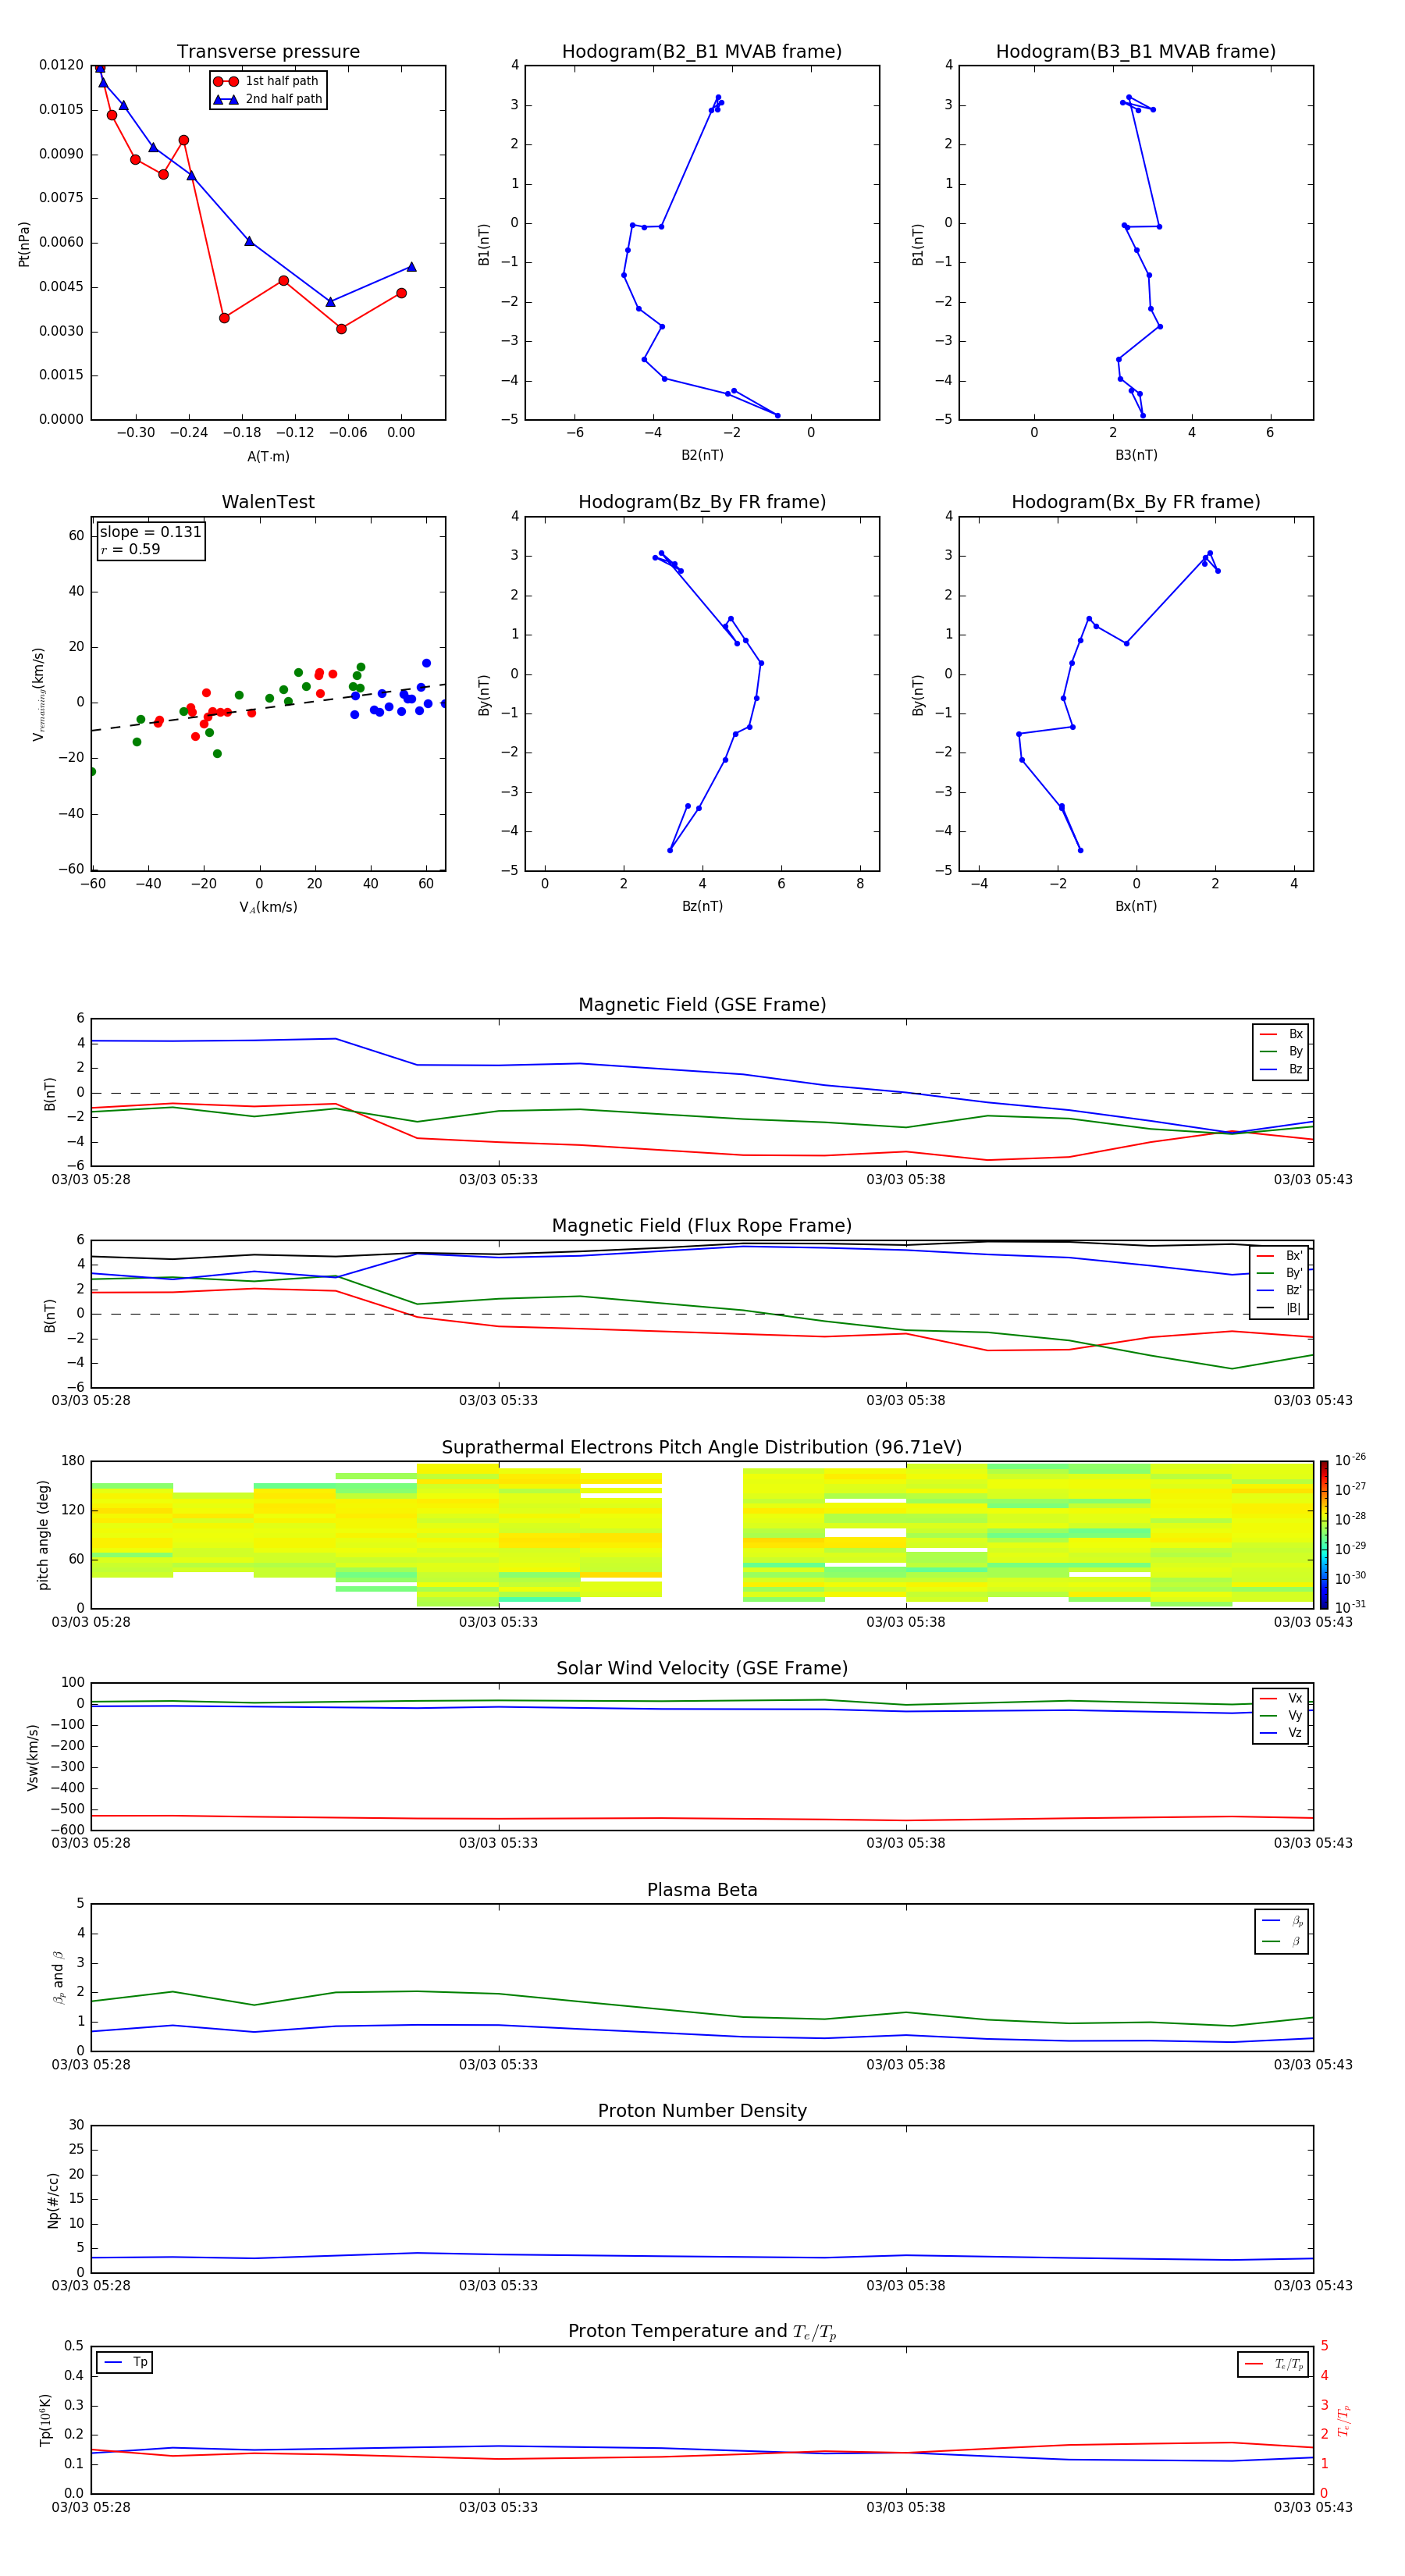Click the "B2(nT)" x-axis label
This screenshot has width=1405, height=2576.
702,456
